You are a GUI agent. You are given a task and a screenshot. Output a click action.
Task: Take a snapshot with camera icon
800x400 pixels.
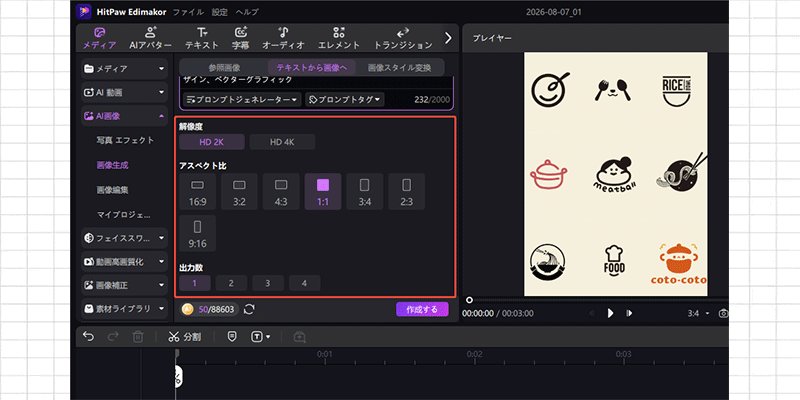point(723,313)
